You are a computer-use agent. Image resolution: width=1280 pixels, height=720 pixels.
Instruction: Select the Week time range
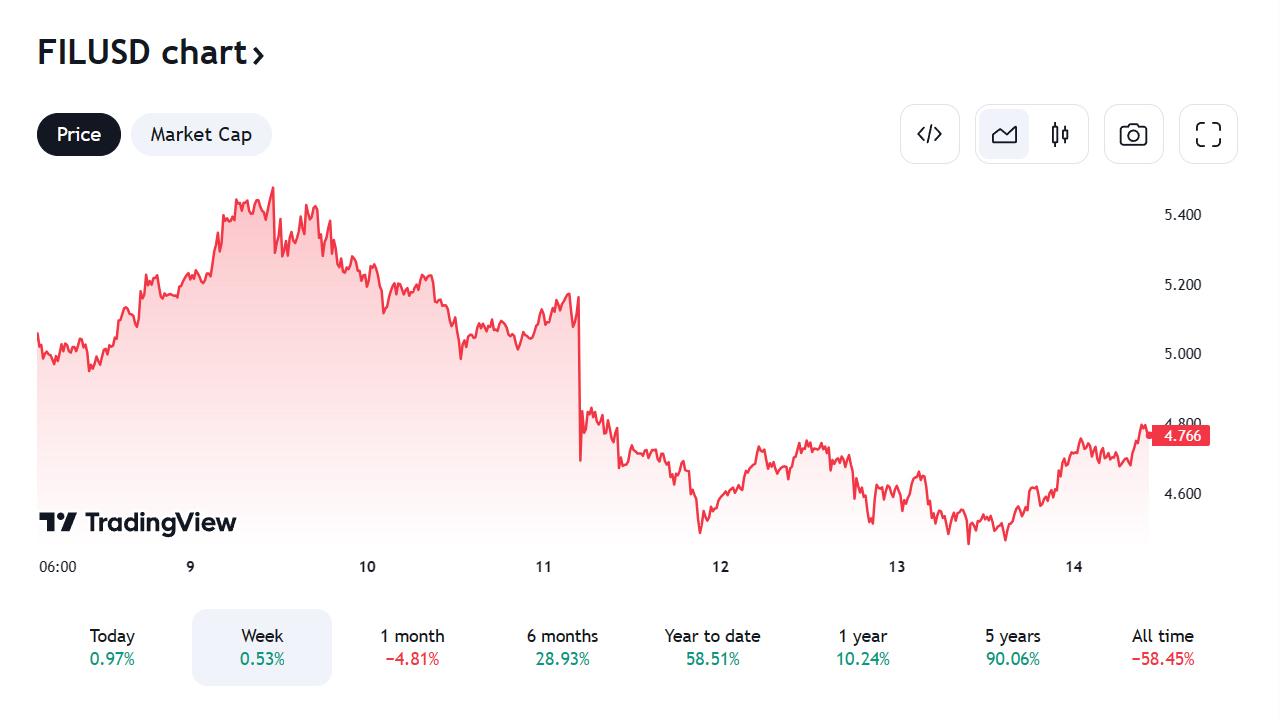click(x=262, y=647)
